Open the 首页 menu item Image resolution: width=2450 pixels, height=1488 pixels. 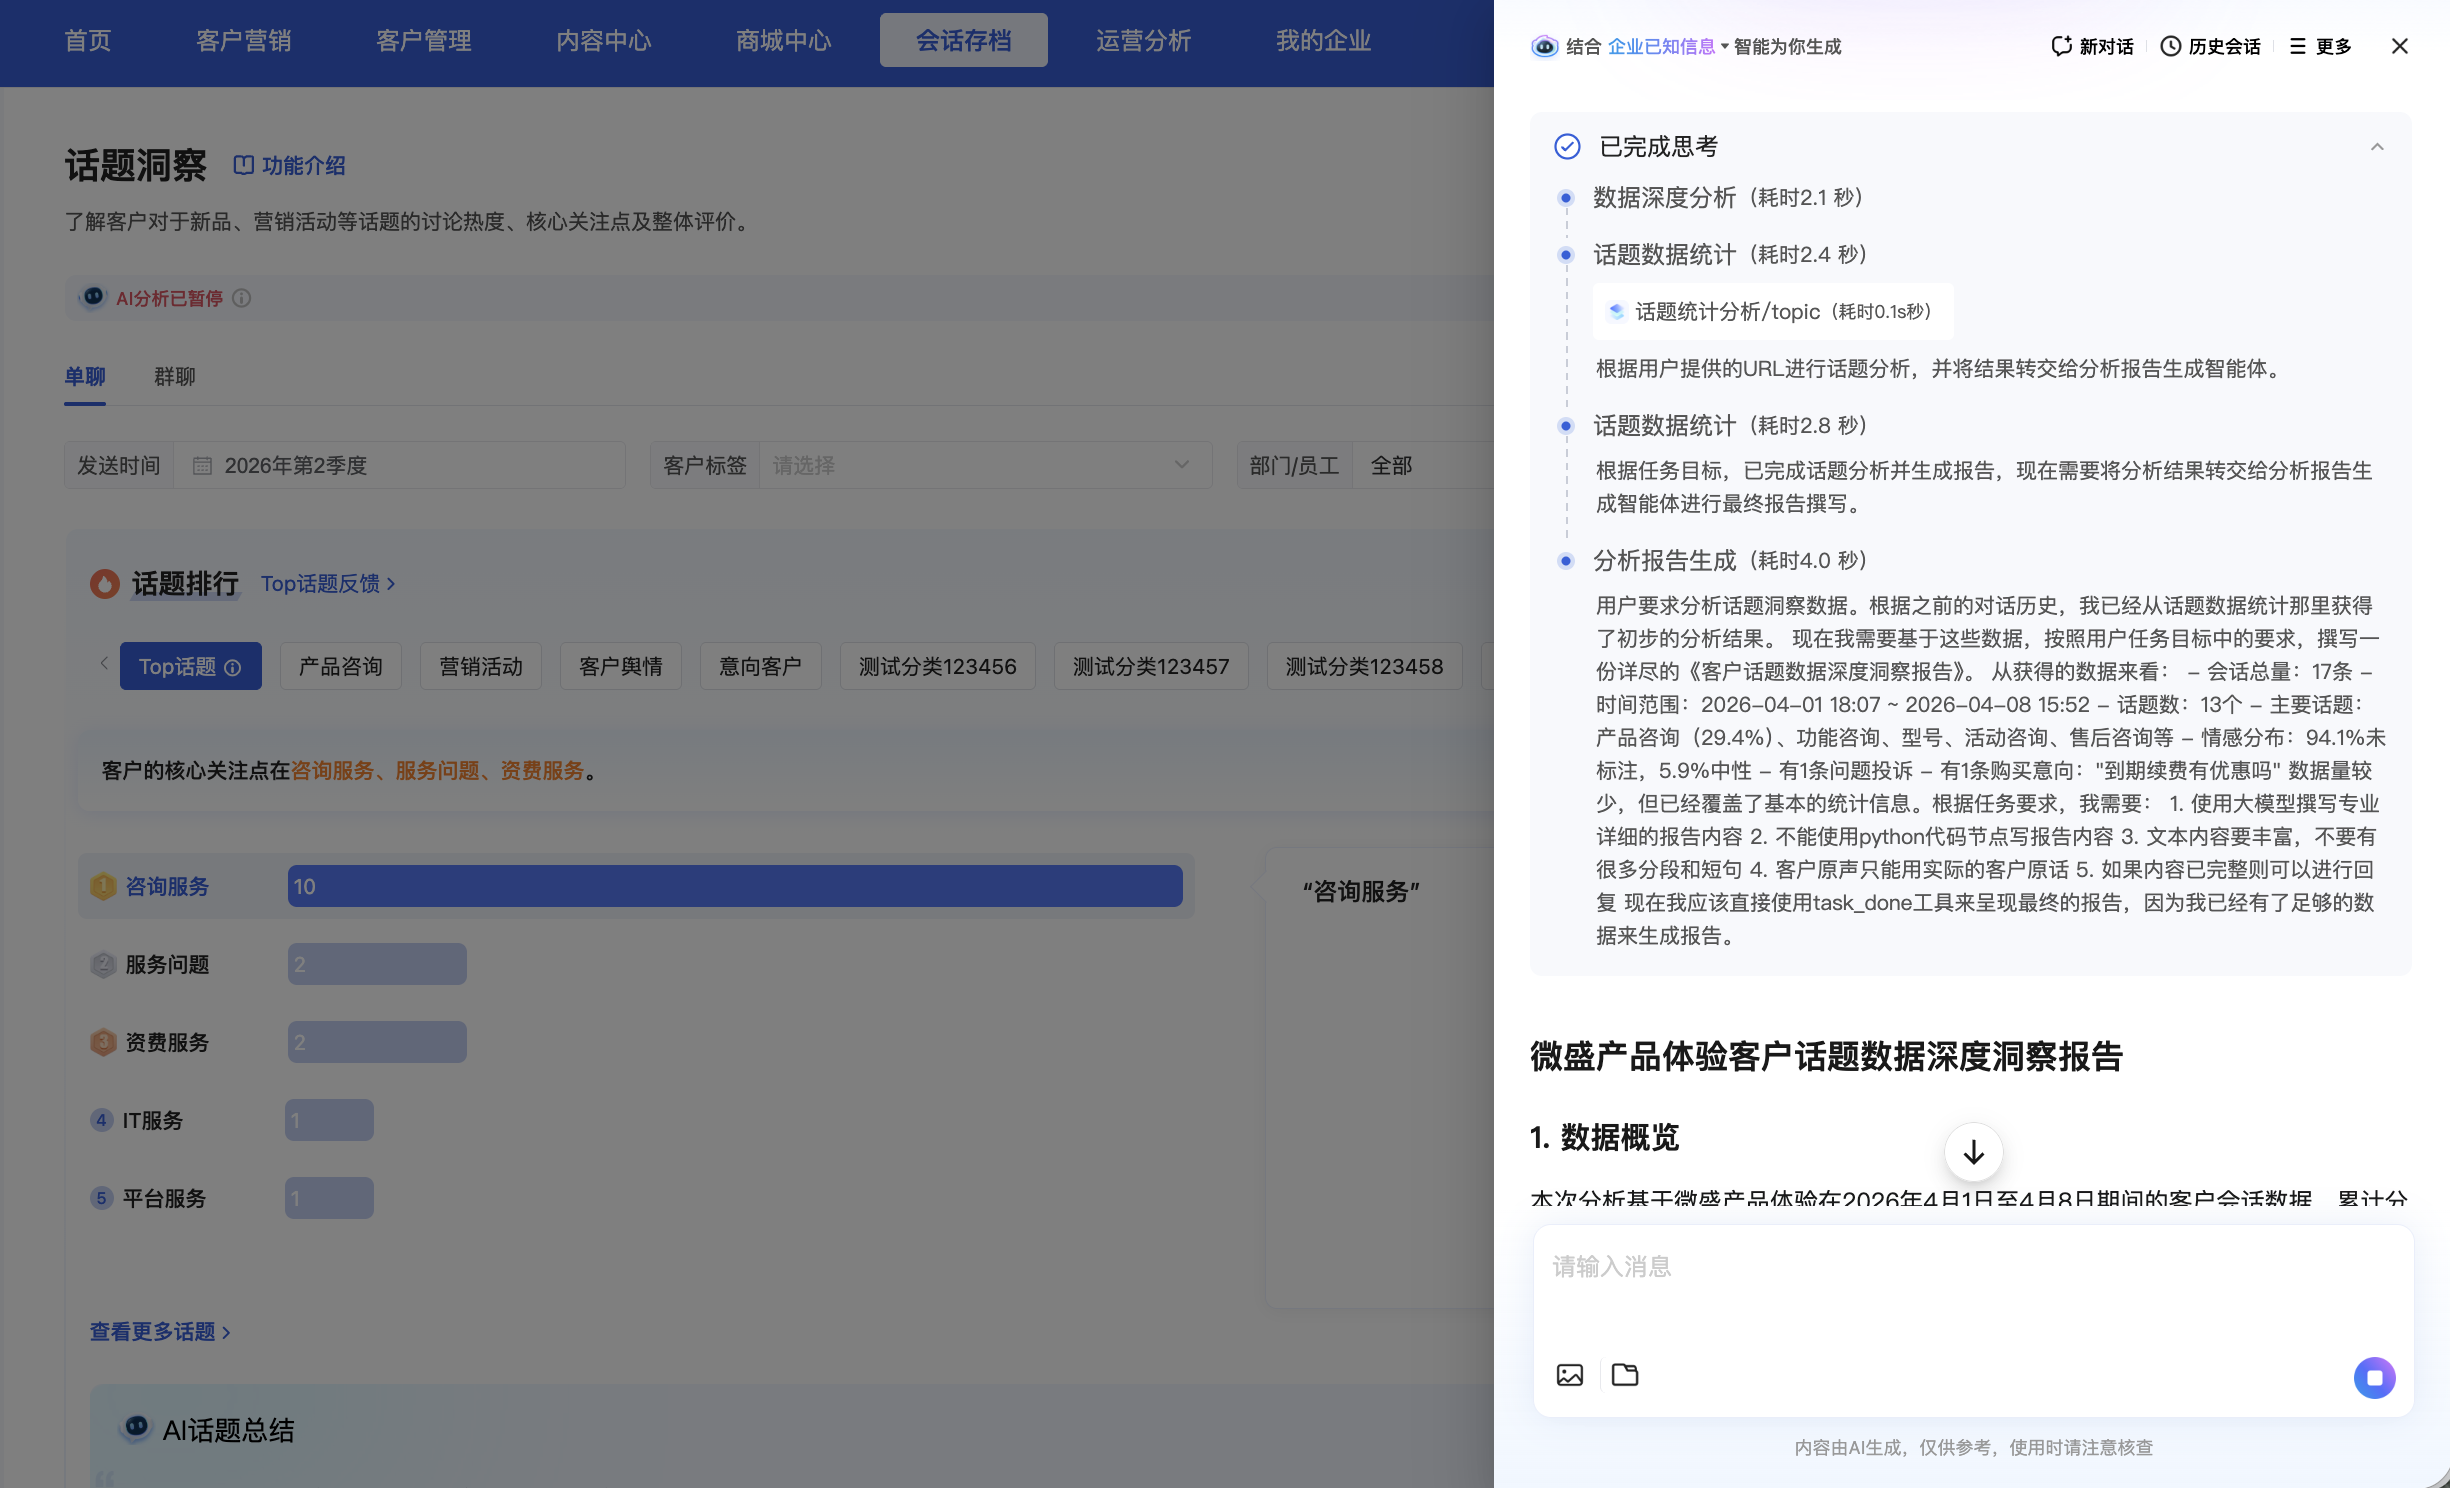pos(88,40)
